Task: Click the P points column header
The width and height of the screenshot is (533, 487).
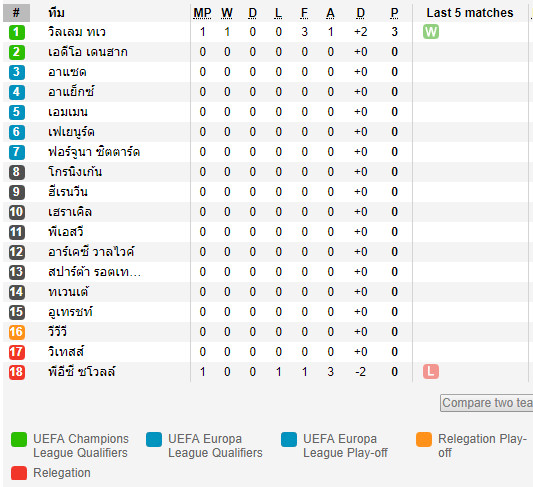Action: pyautogui.click(x=394, y=13)
